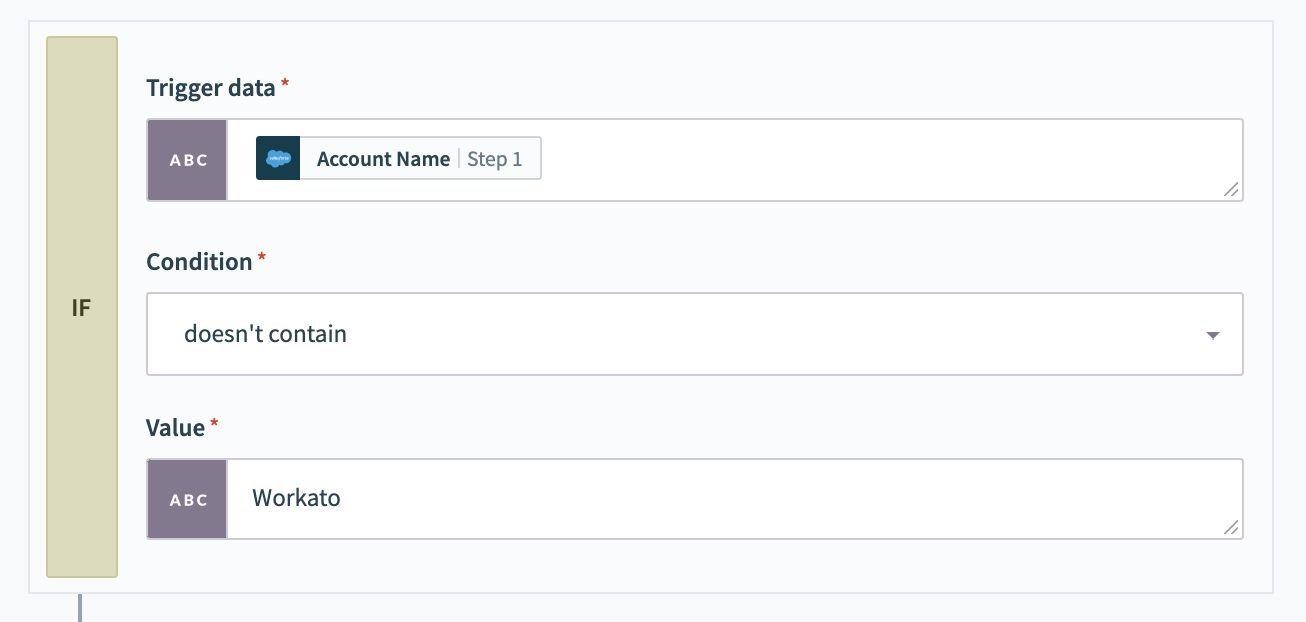Click the ABC data type icon beside Value
The height and width of the screenshot is (622, 1306).
click(x=187, y=499)
